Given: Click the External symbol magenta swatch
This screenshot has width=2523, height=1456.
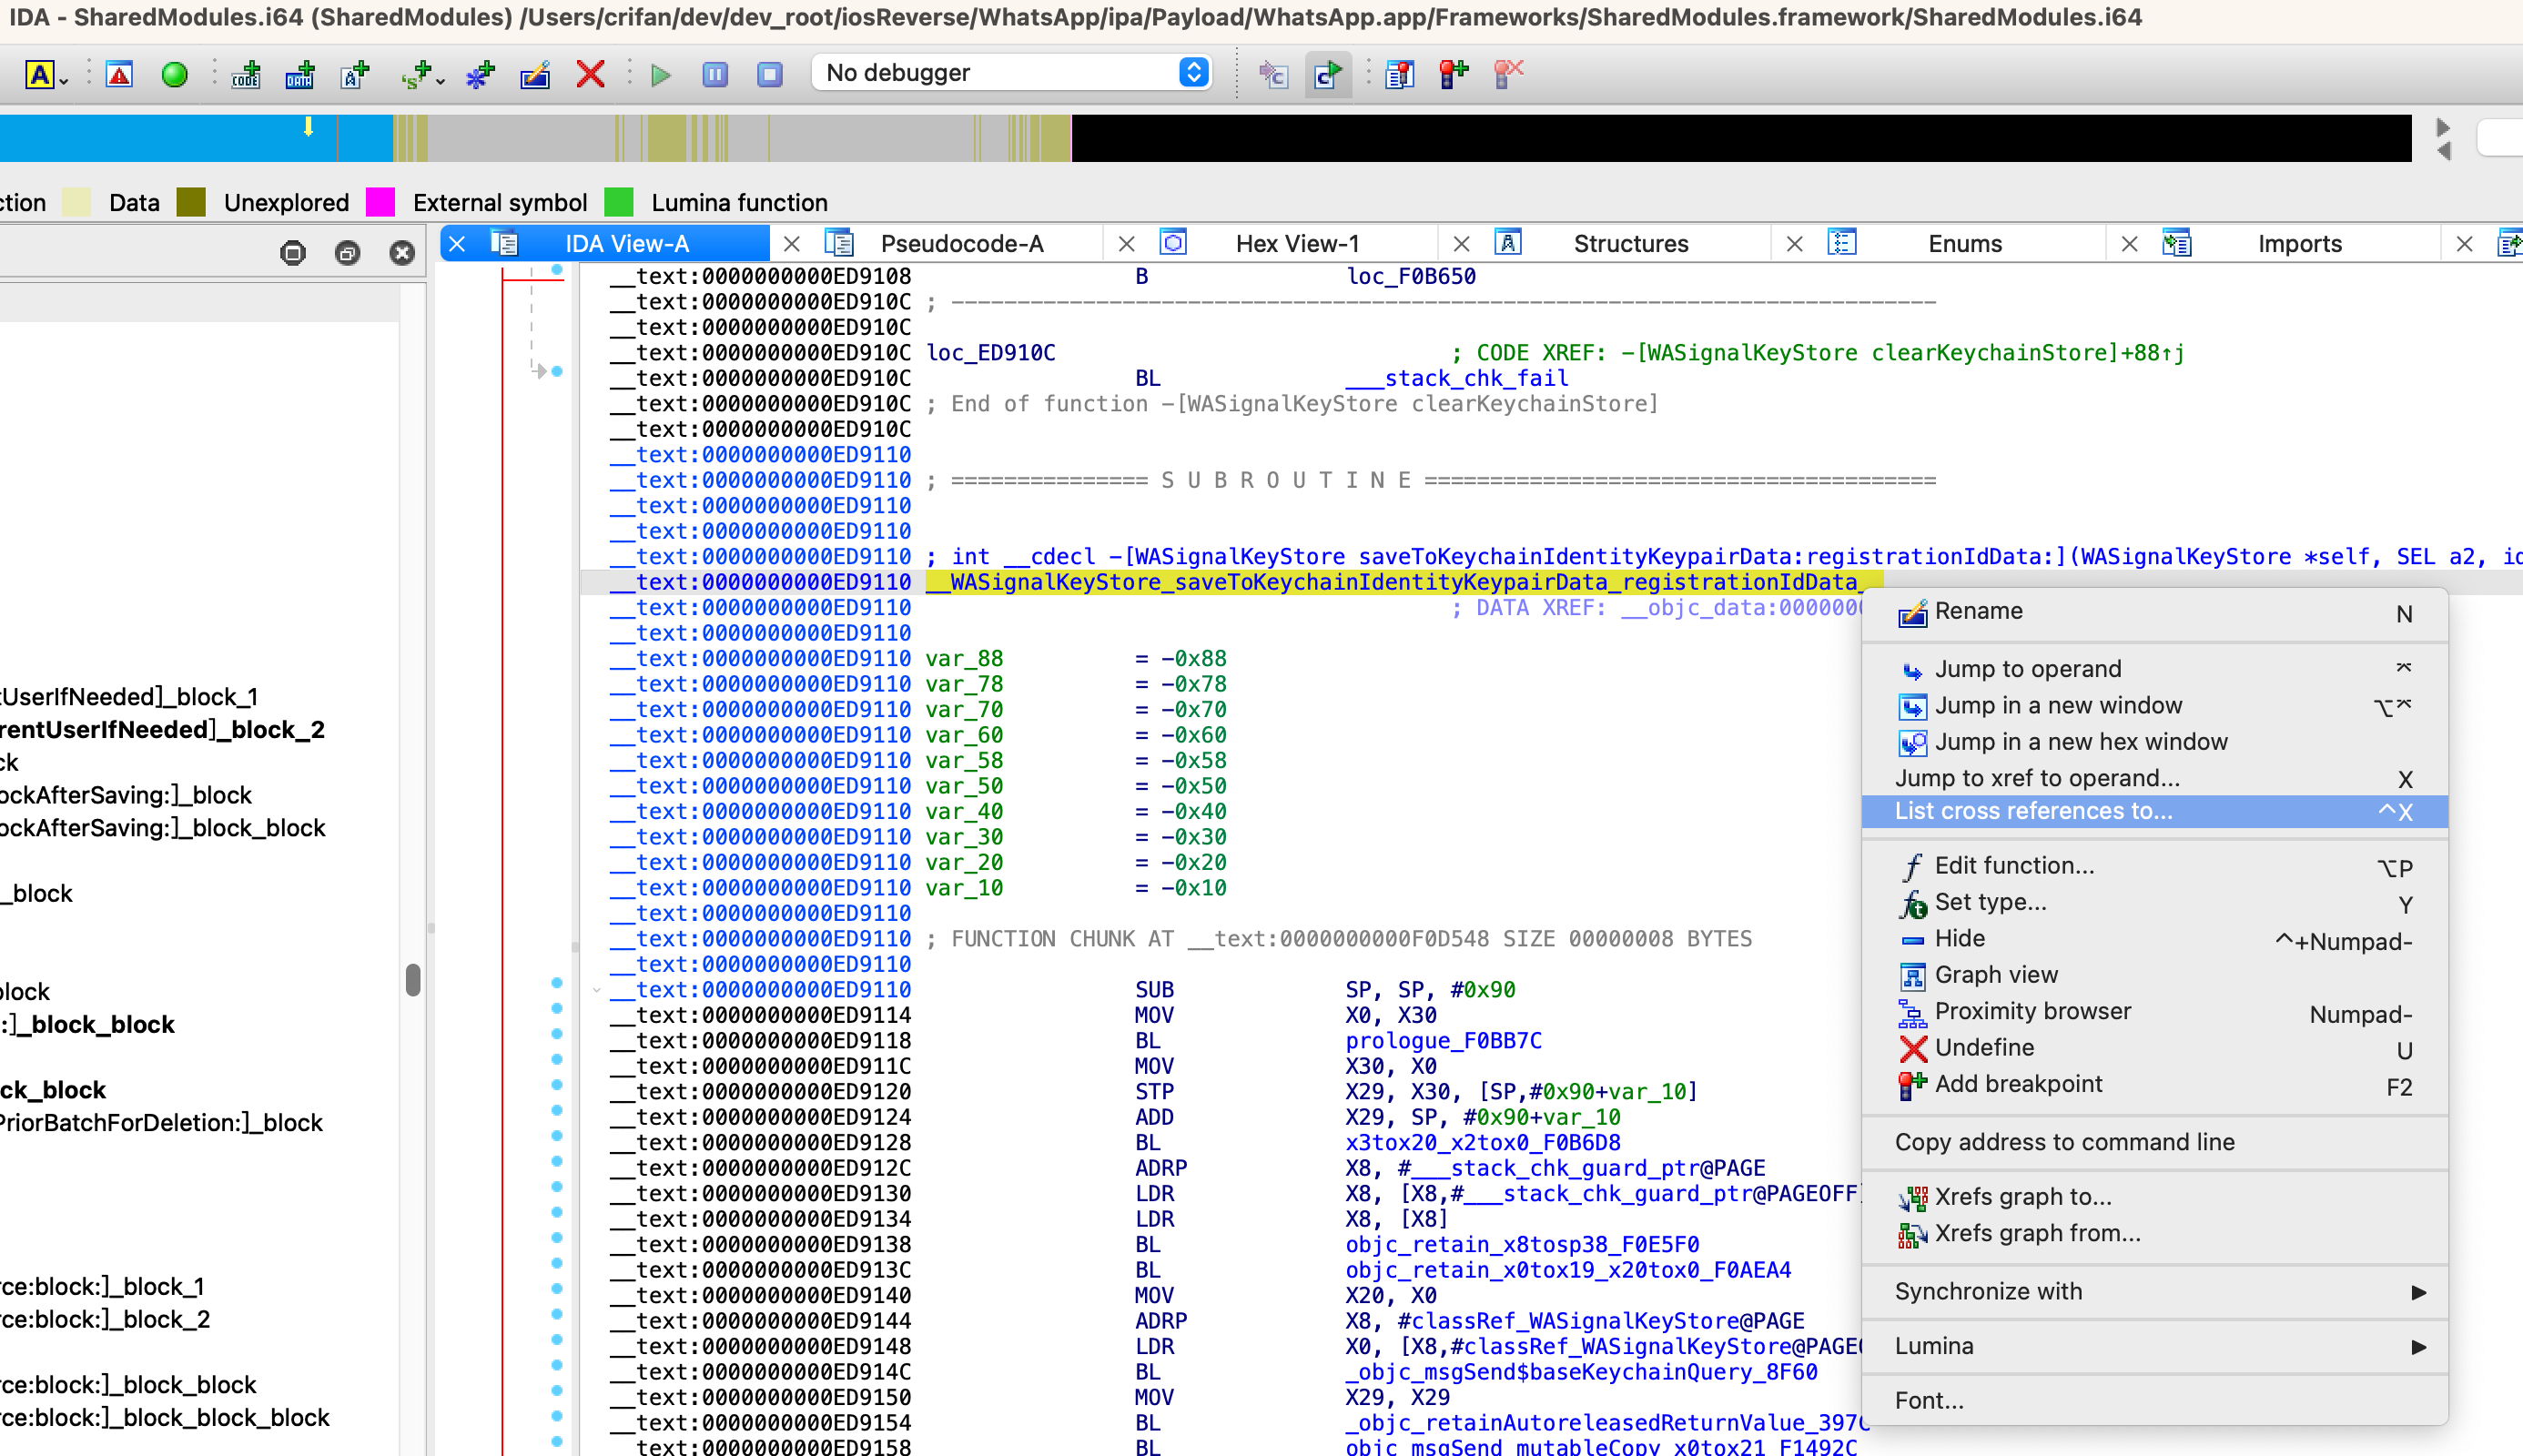Looking at the screenshot, I should coord(381,202).
